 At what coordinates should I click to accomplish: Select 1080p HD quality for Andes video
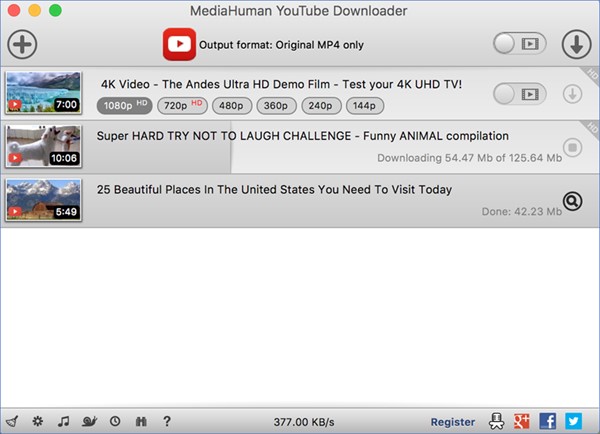124,105
